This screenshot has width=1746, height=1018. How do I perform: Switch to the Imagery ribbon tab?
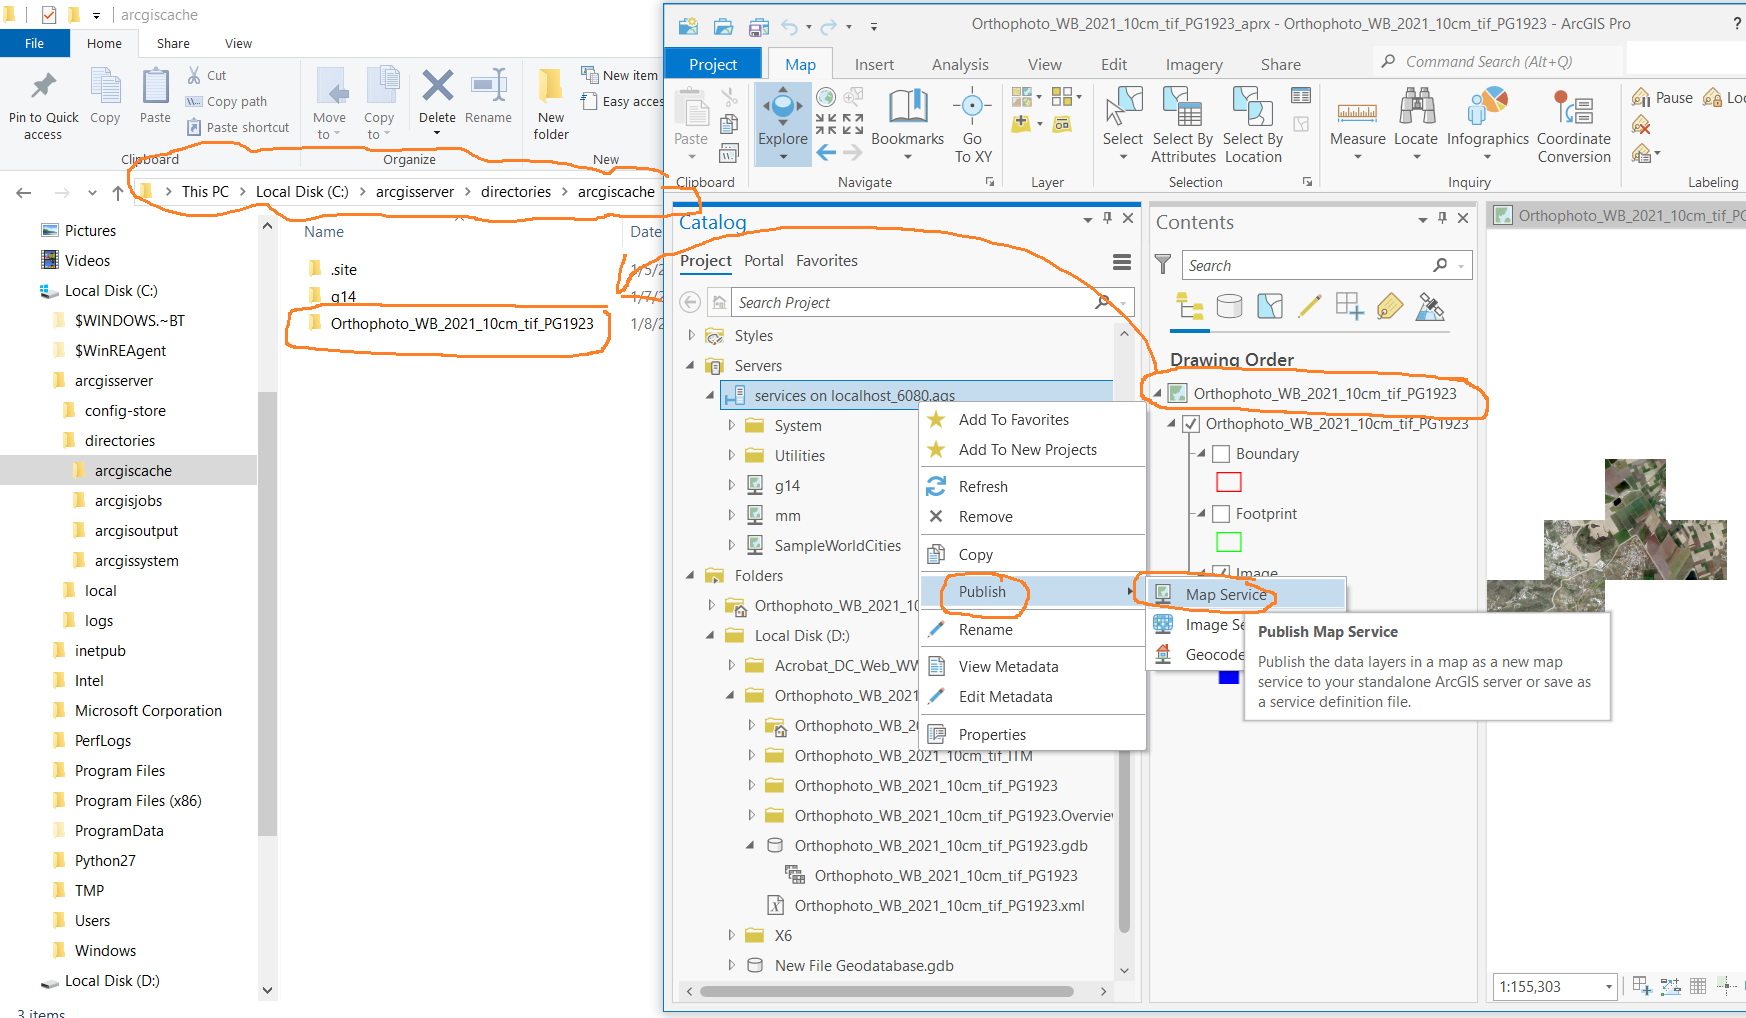click(x=1193, y=63)
